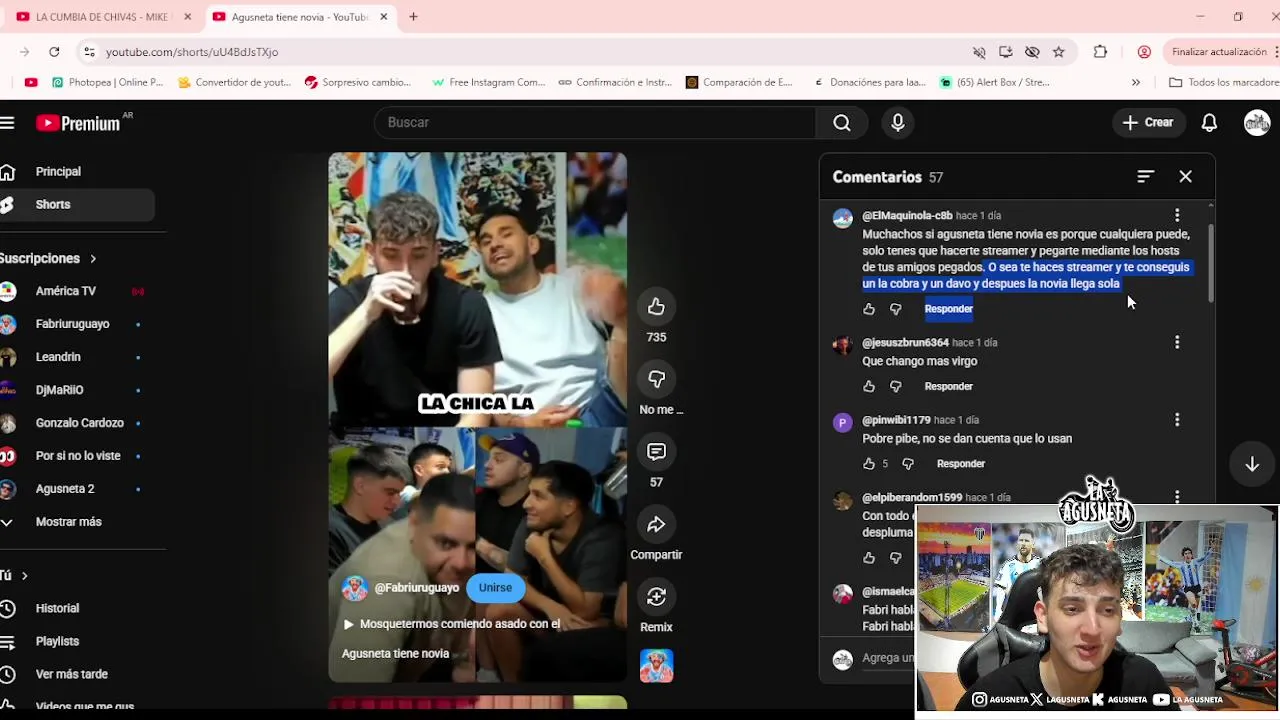The image size is (1280, 720).
Task: Open the browser extensions puzzle icon
Action: (1100, 52)
